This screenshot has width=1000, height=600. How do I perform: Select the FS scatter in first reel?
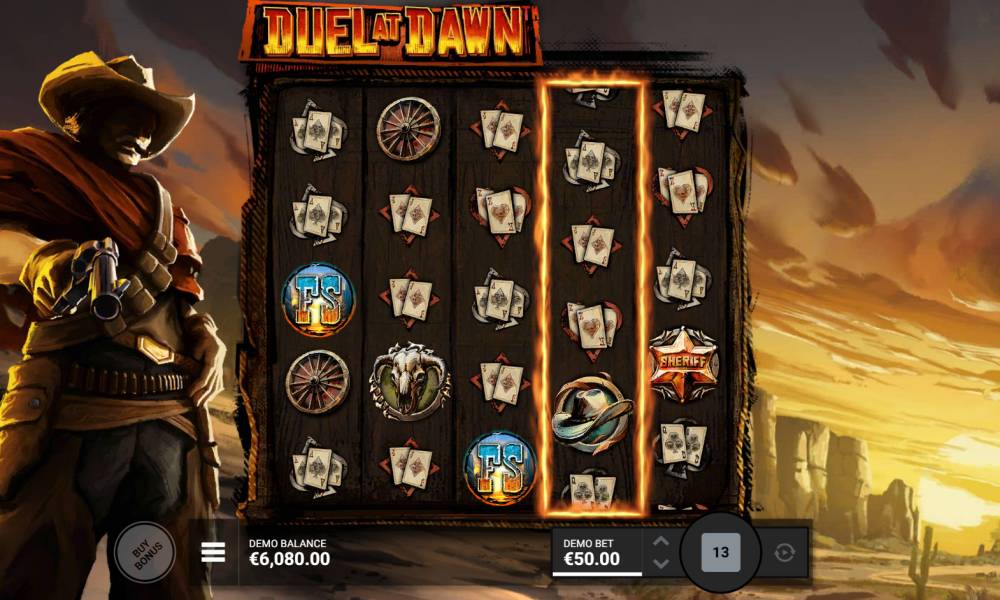(318, 299)
